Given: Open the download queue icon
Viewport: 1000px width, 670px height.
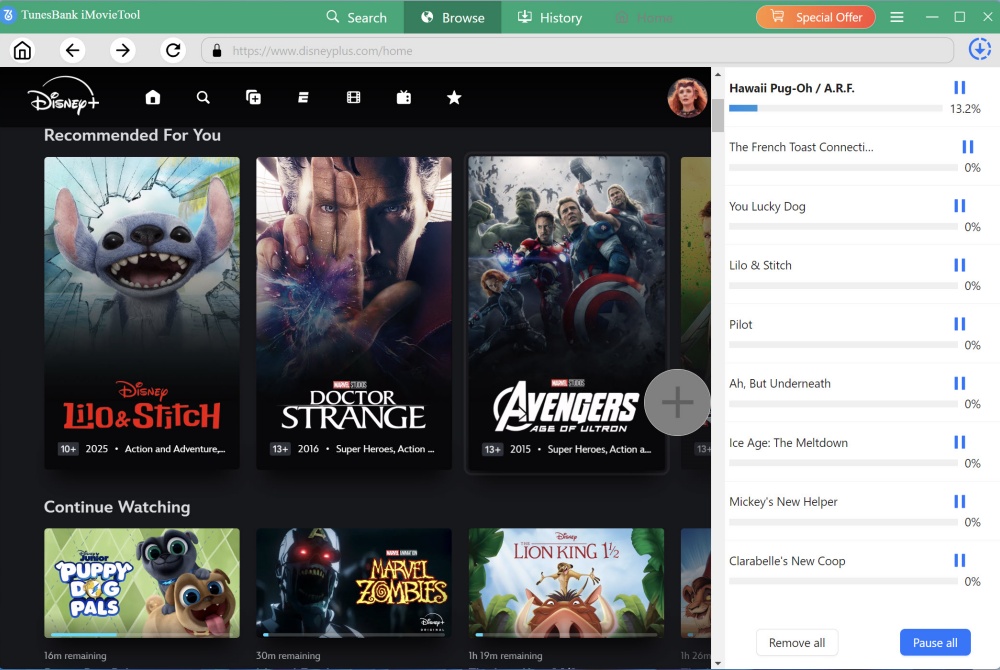Looking at the screenshot, I should 979,50.
